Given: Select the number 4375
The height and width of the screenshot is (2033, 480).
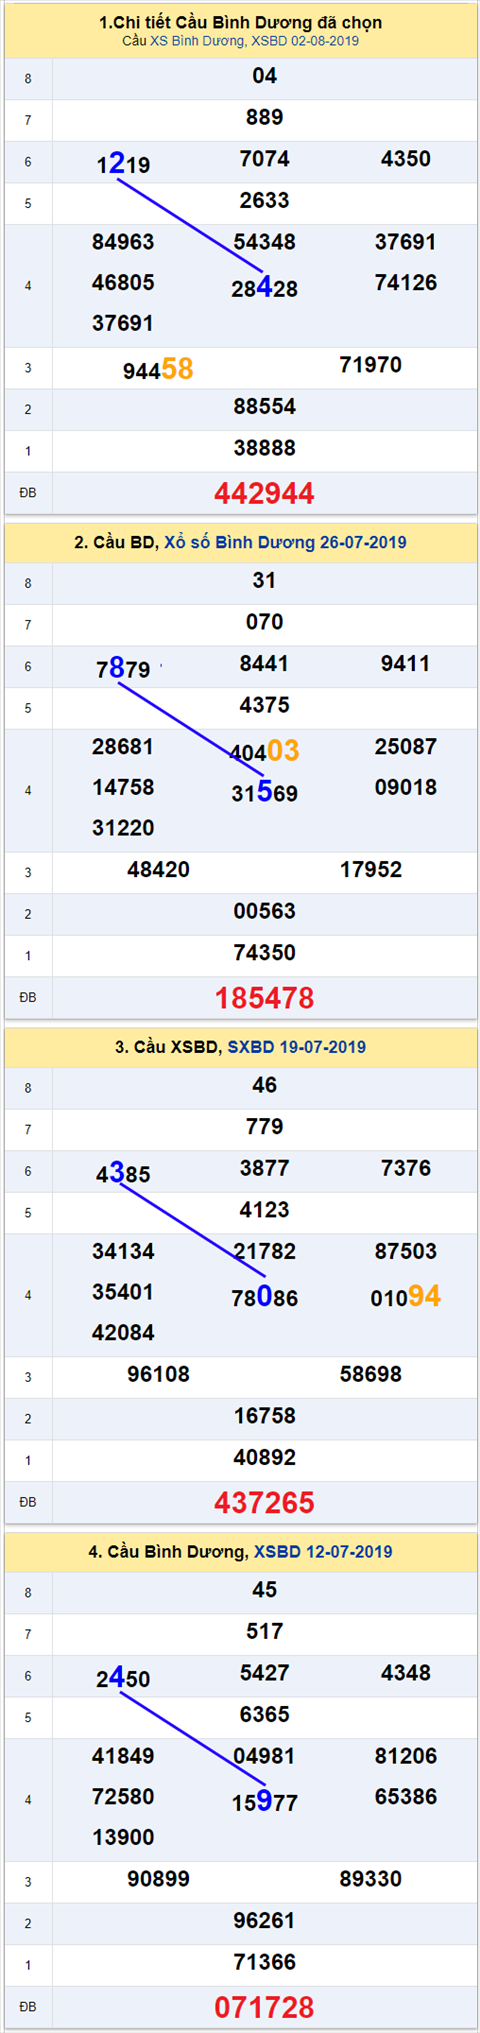Looking at the screenshot, I should click(x=264, y=705).
